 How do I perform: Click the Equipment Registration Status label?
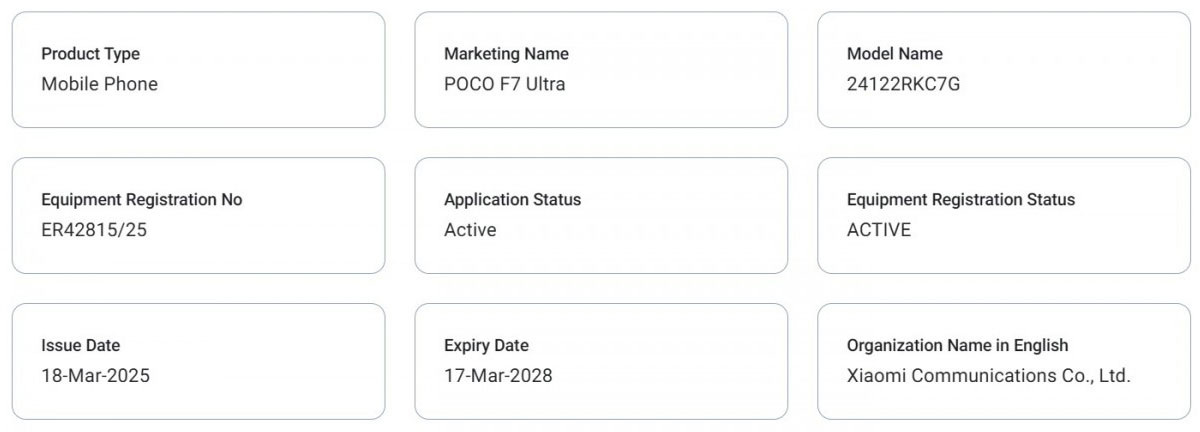tap(960, 200)
